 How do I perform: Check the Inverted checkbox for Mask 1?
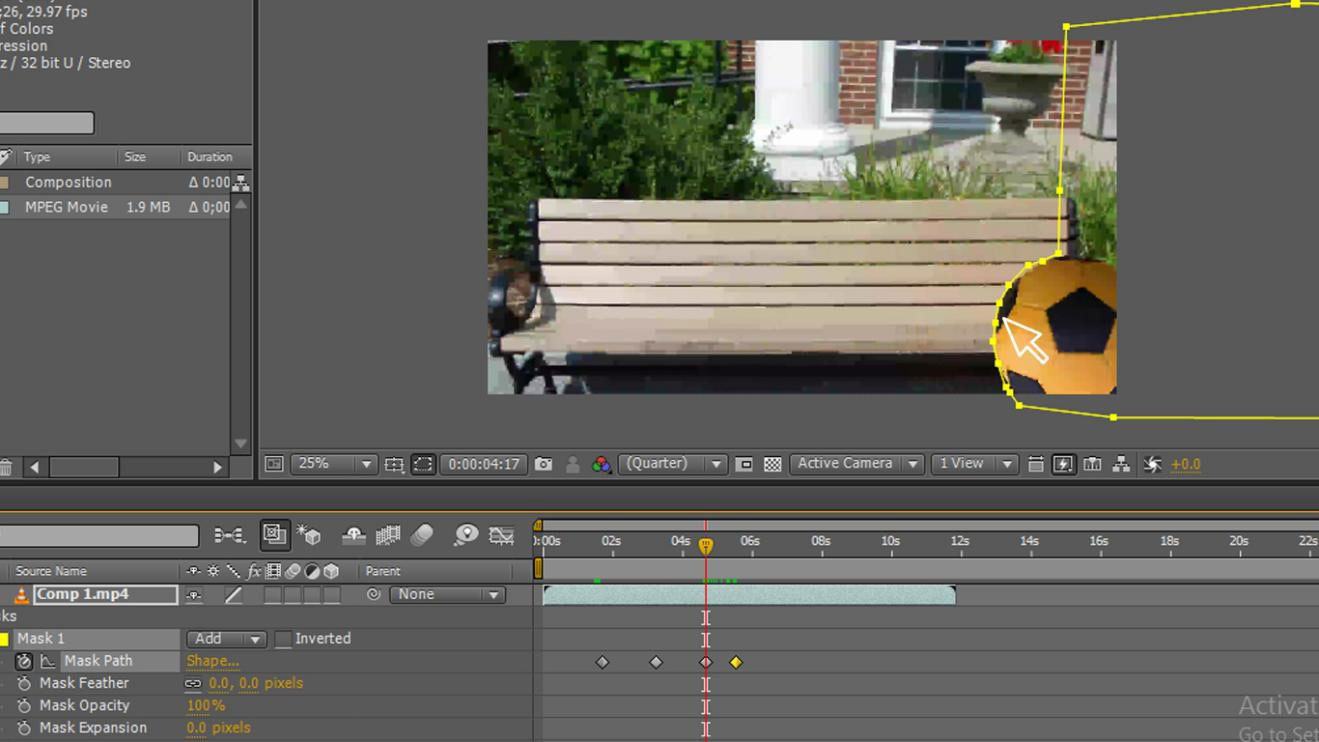click(284, 639)
